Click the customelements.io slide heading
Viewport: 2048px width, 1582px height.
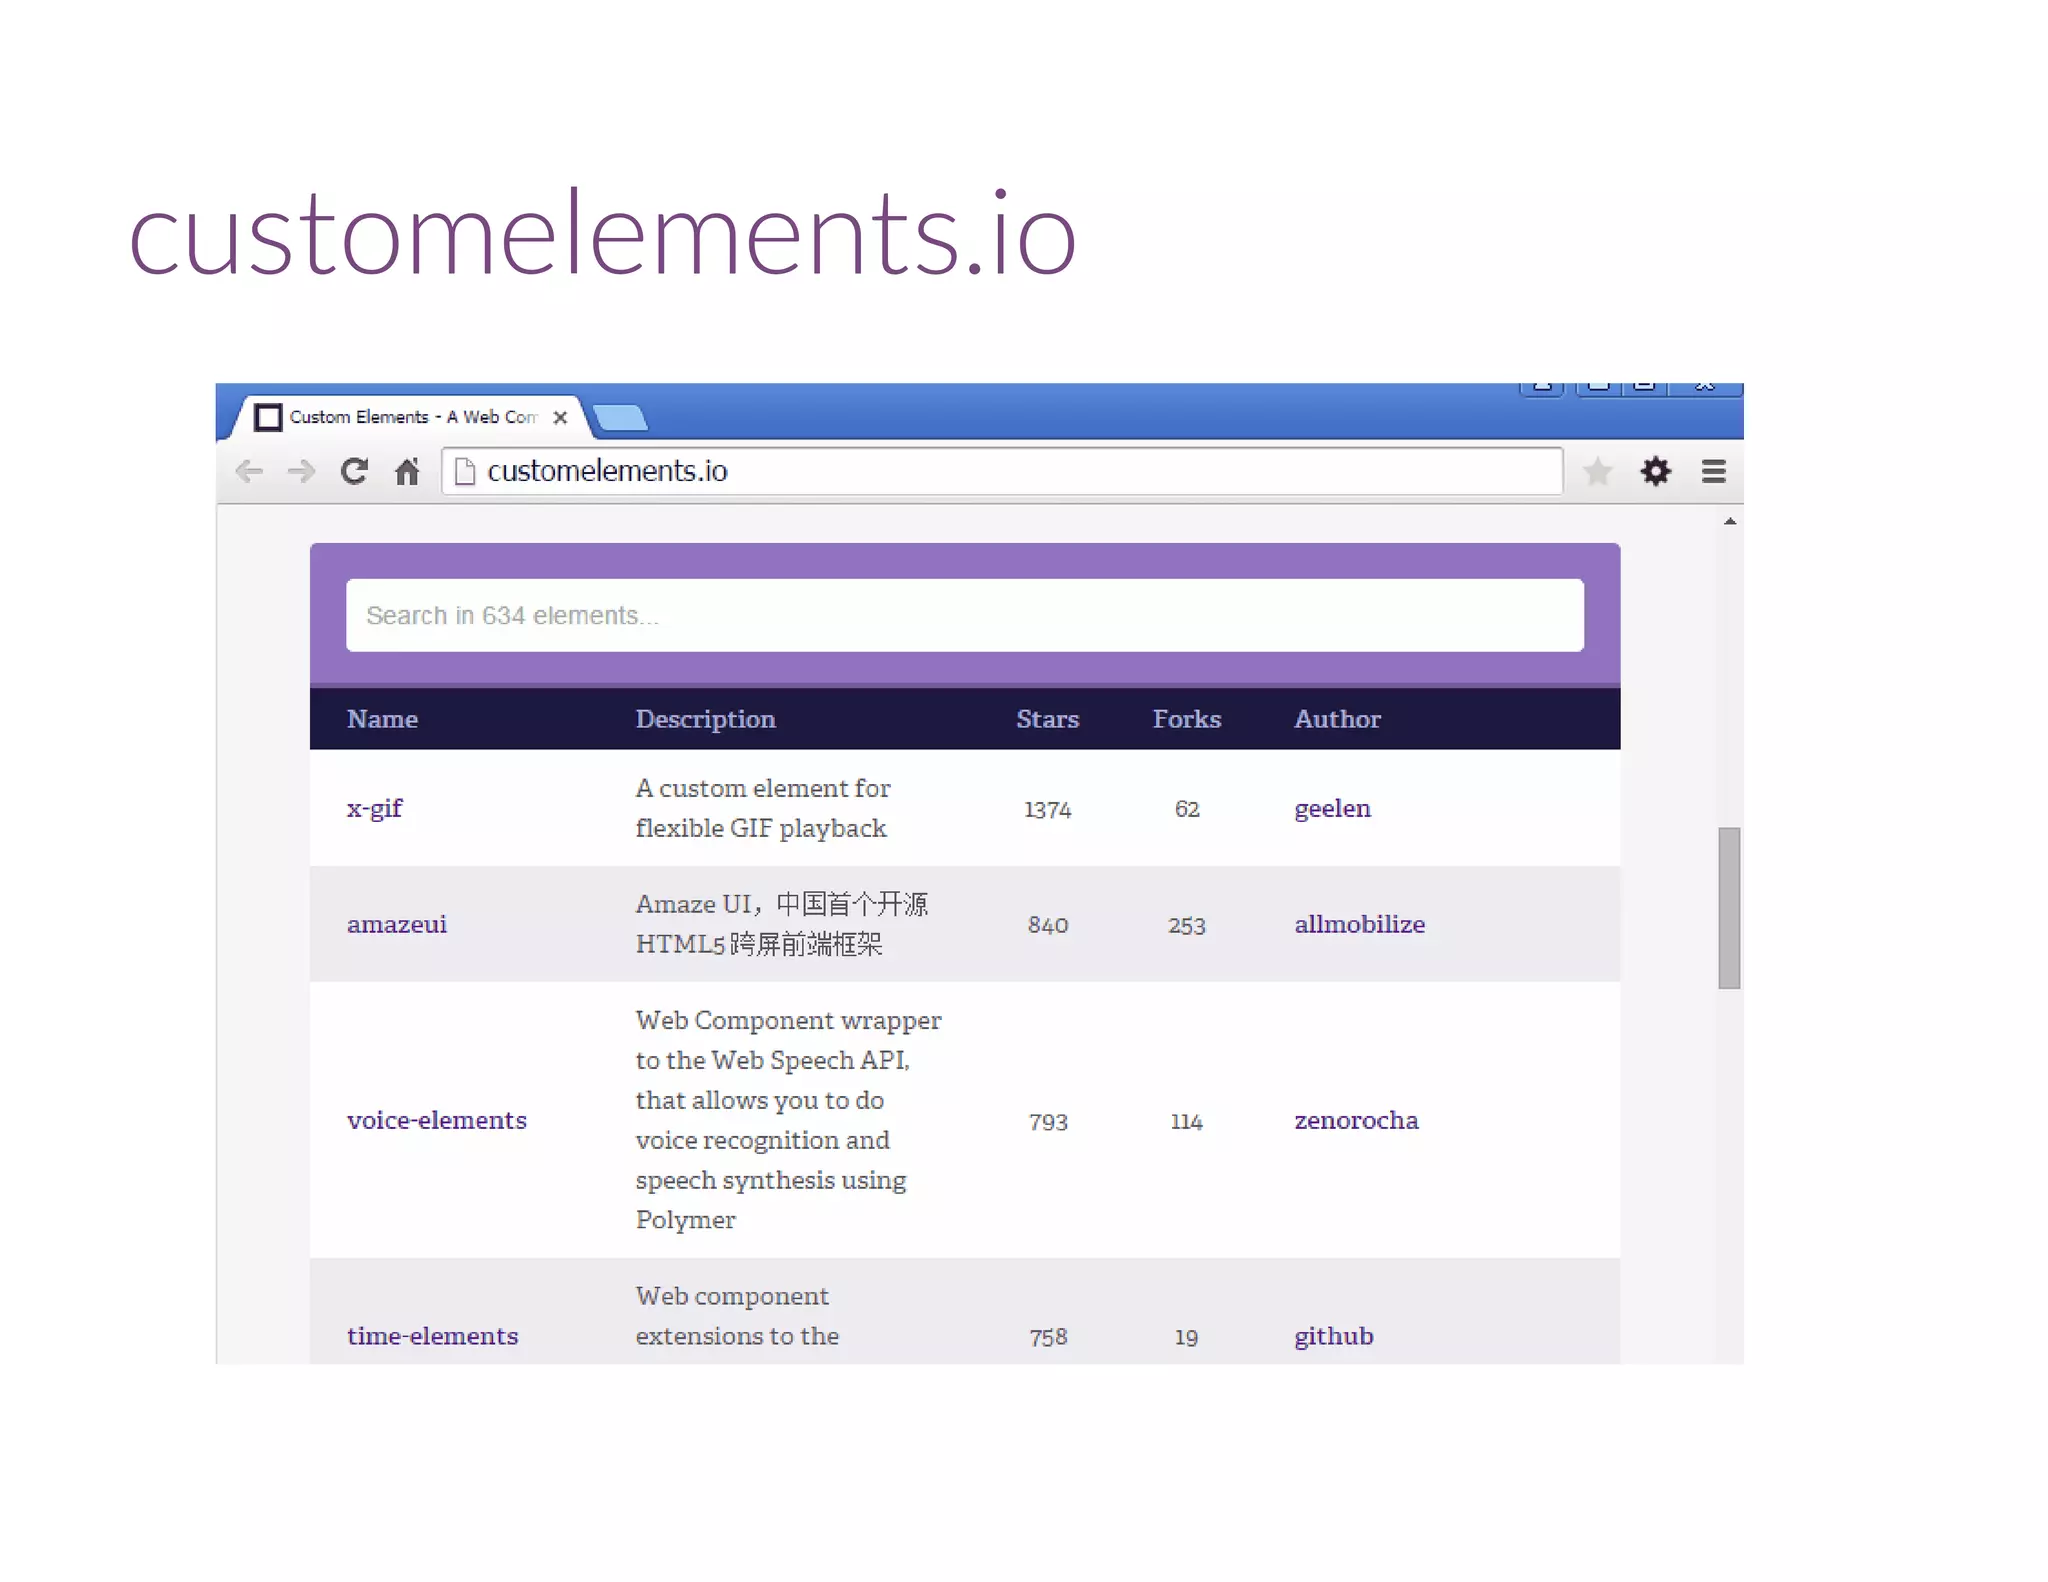(x=603, y=232)
